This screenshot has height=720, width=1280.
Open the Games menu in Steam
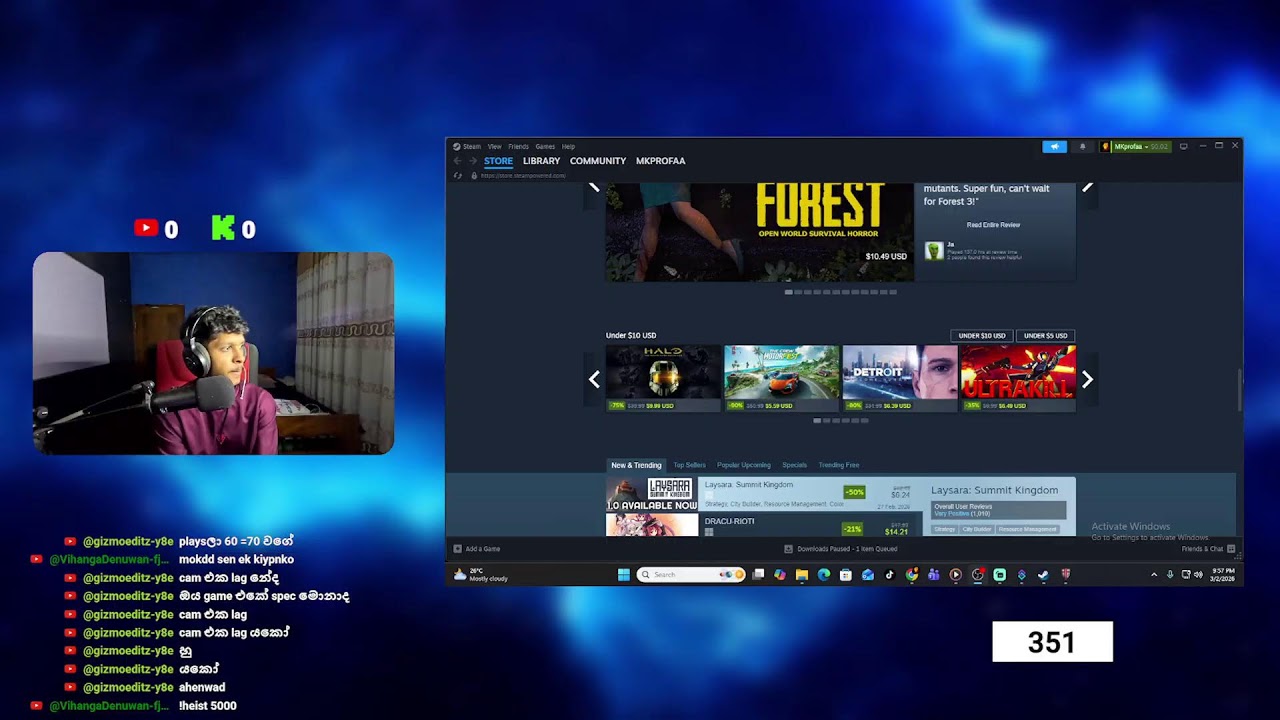[x=545, y=146]
